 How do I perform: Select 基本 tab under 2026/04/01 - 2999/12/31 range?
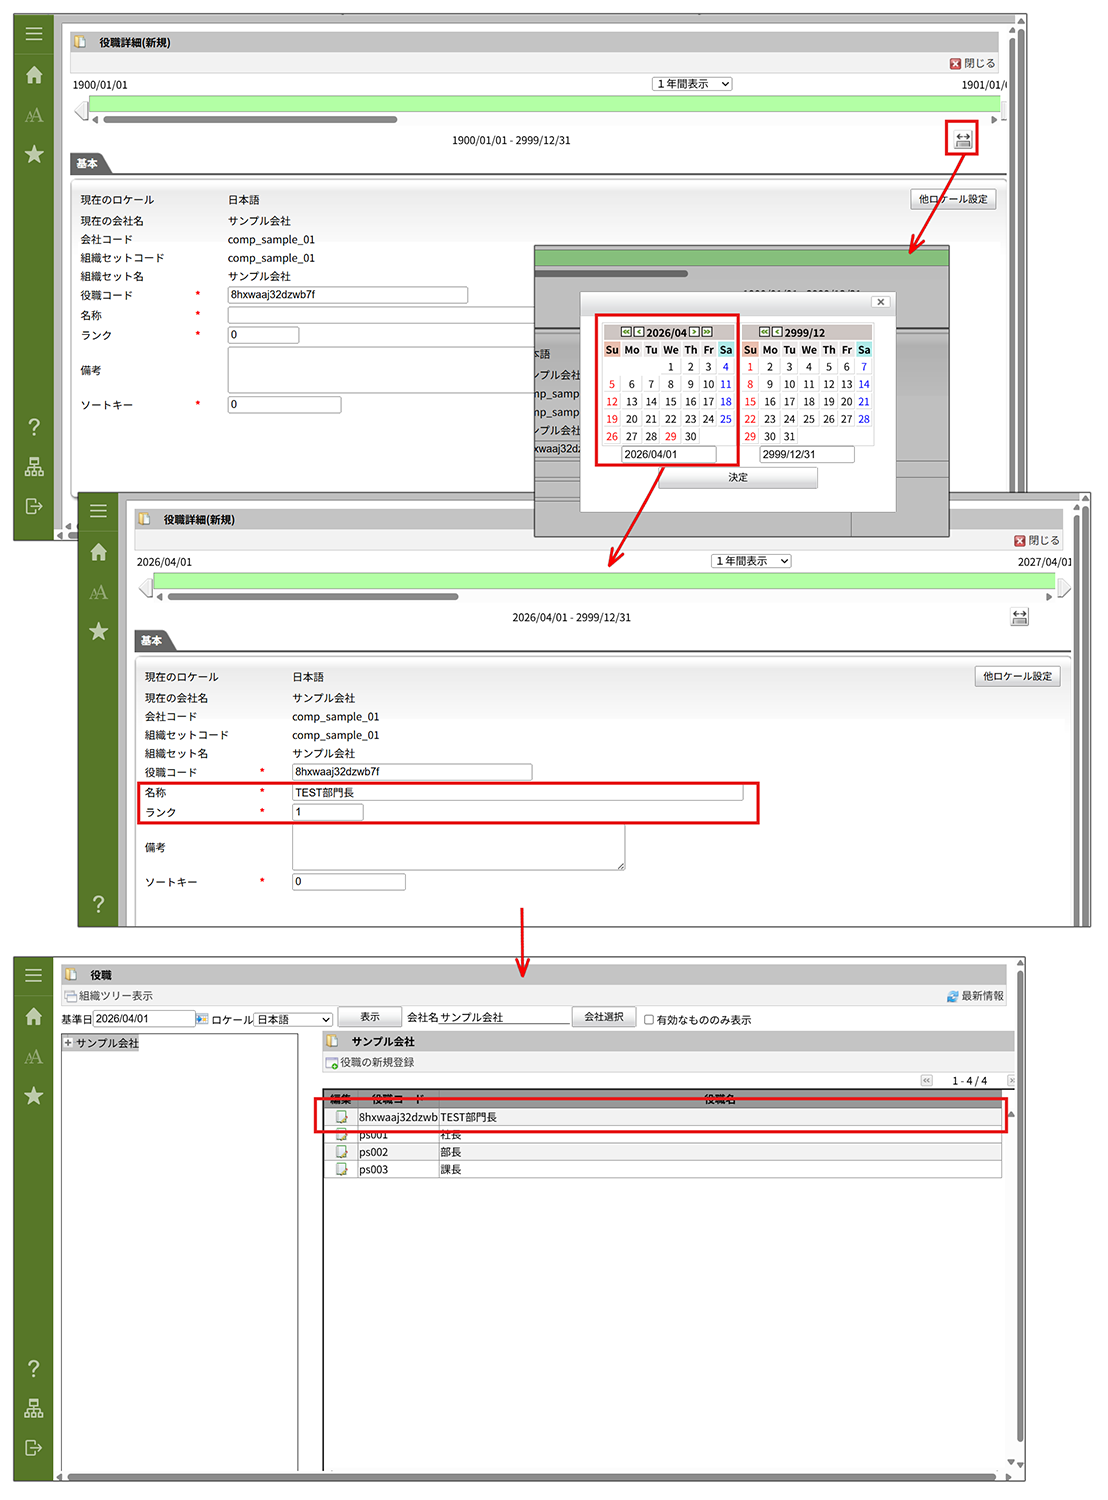[152, 640]
